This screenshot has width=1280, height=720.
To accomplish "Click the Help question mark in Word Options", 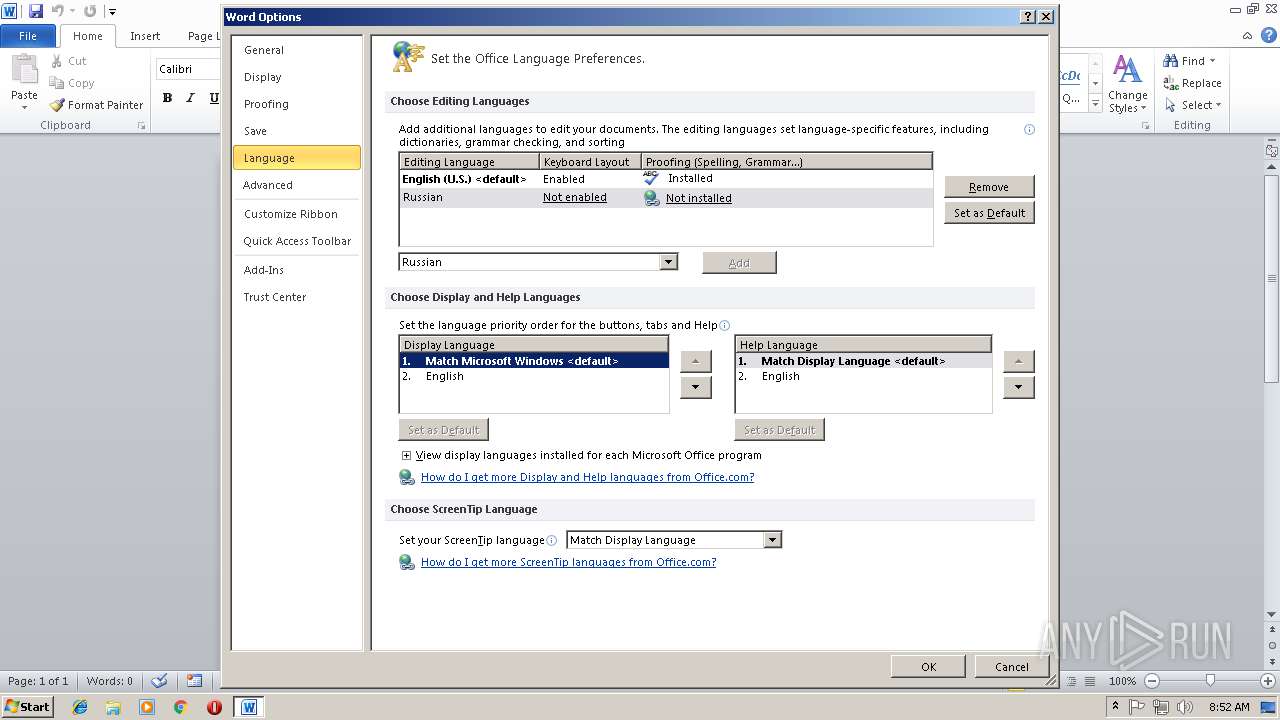I will [1028, 17].
